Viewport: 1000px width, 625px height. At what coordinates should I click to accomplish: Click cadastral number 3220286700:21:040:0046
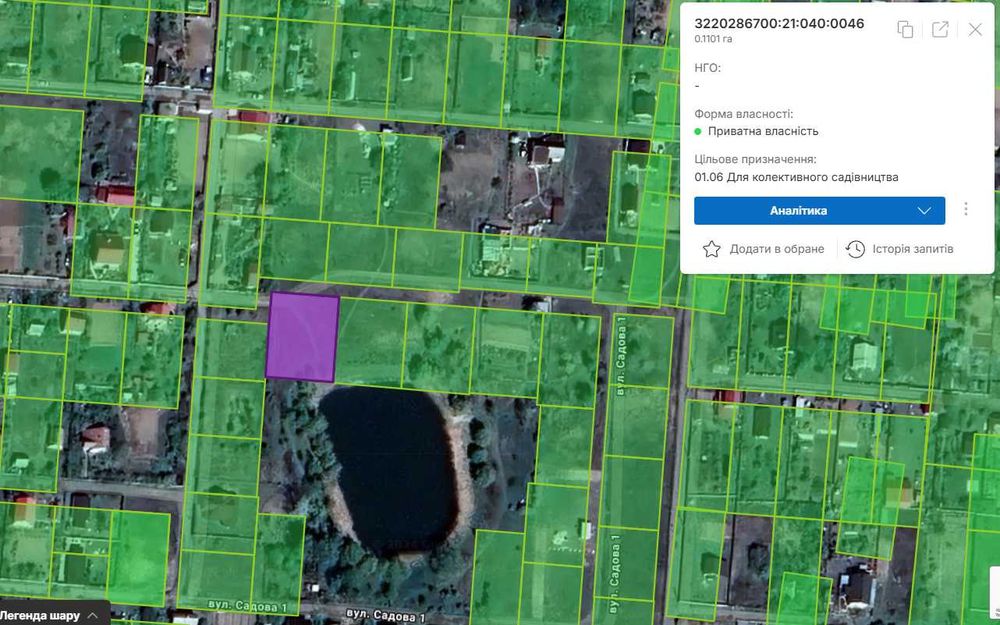pyautogui.click(x=779, y=24)
